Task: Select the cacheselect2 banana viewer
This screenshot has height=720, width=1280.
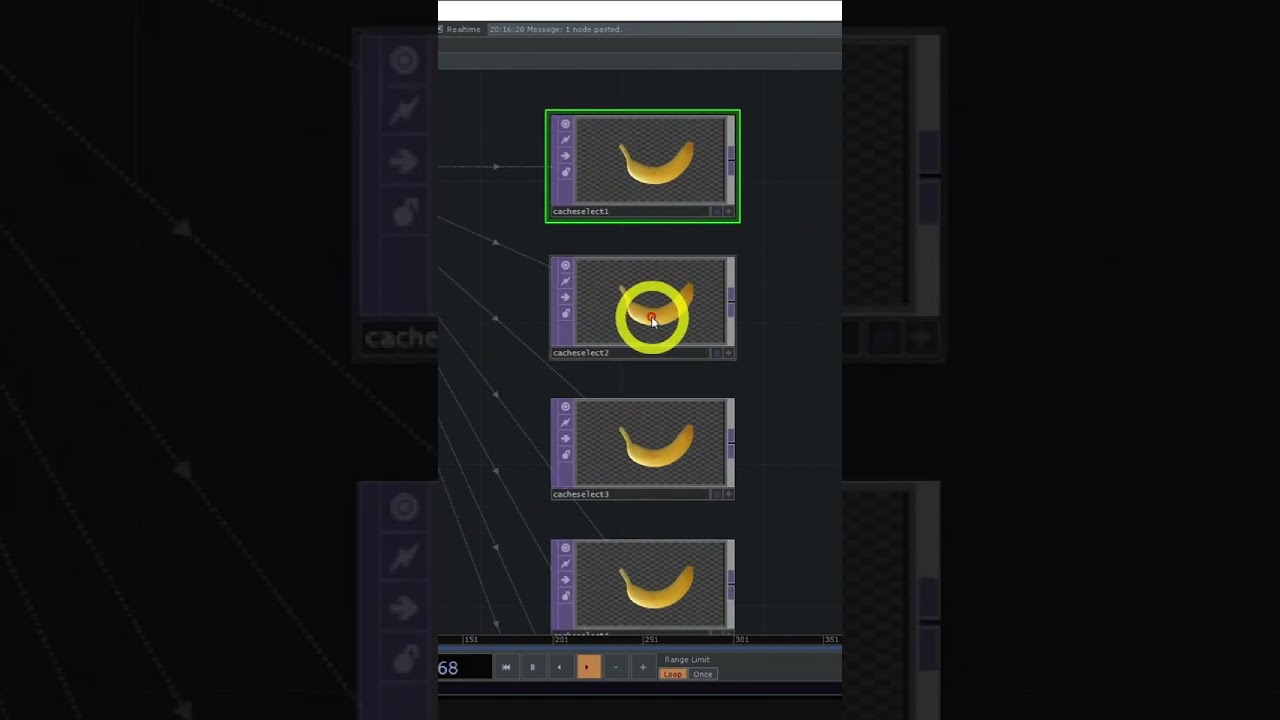Action: [651, 301]
